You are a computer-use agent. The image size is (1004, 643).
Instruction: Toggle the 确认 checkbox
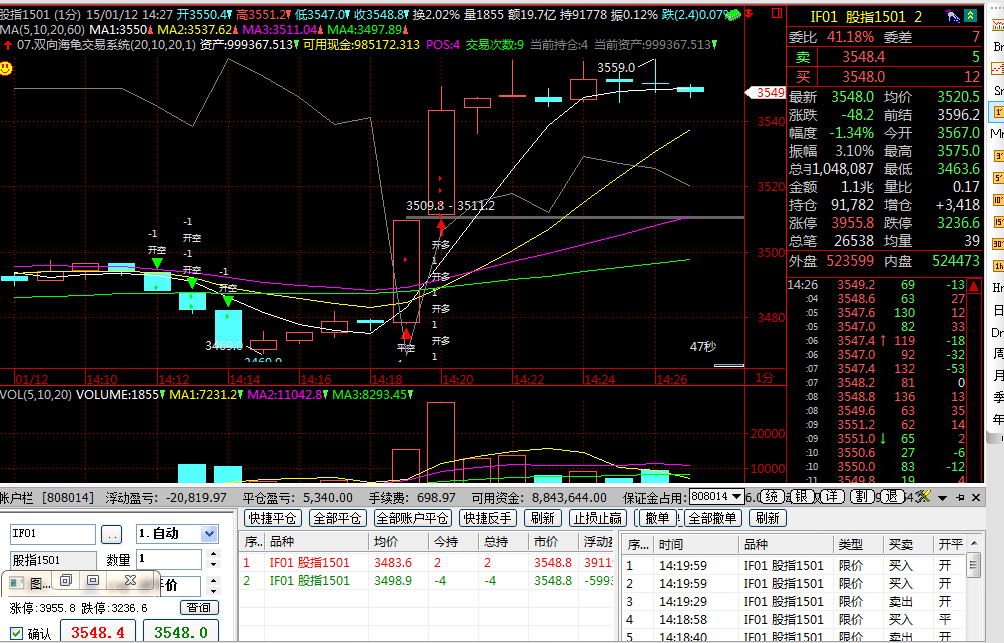click(x=17, y=633)
